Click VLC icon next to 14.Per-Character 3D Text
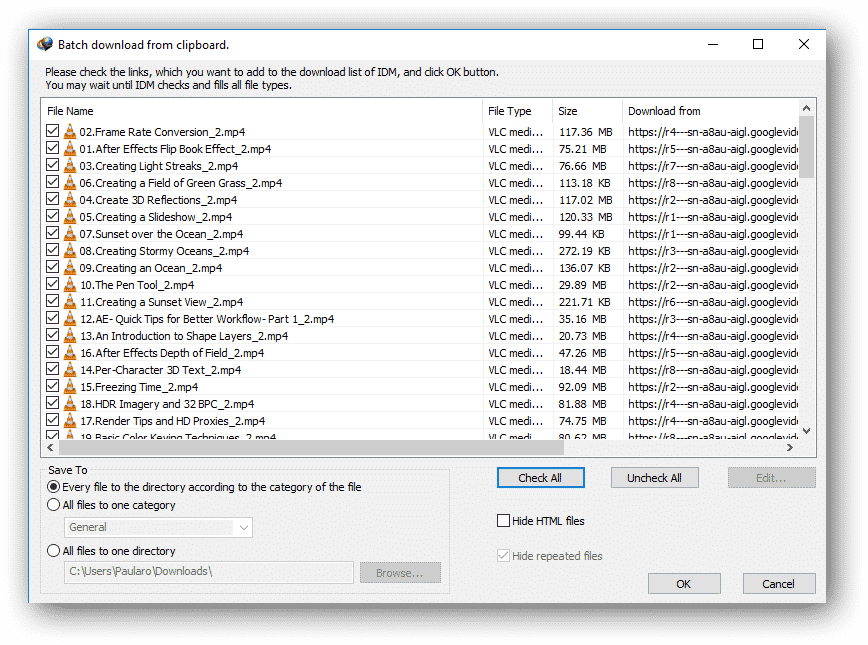868x645 pixels. coord(70,370)
